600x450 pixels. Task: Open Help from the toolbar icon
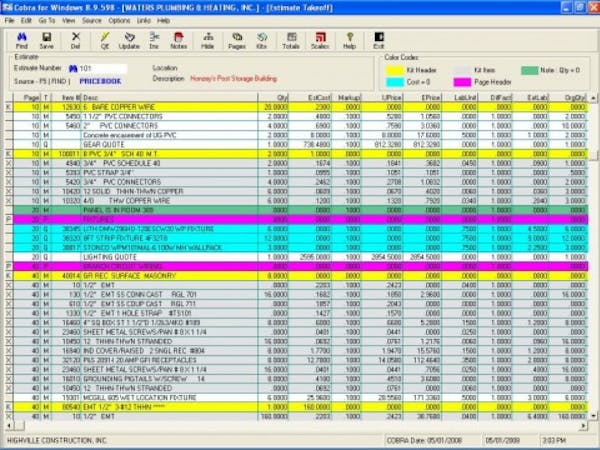349,40
